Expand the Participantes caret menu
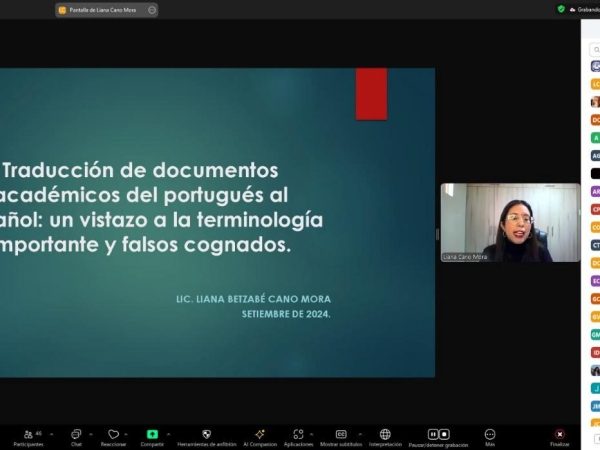 [52, 434]
